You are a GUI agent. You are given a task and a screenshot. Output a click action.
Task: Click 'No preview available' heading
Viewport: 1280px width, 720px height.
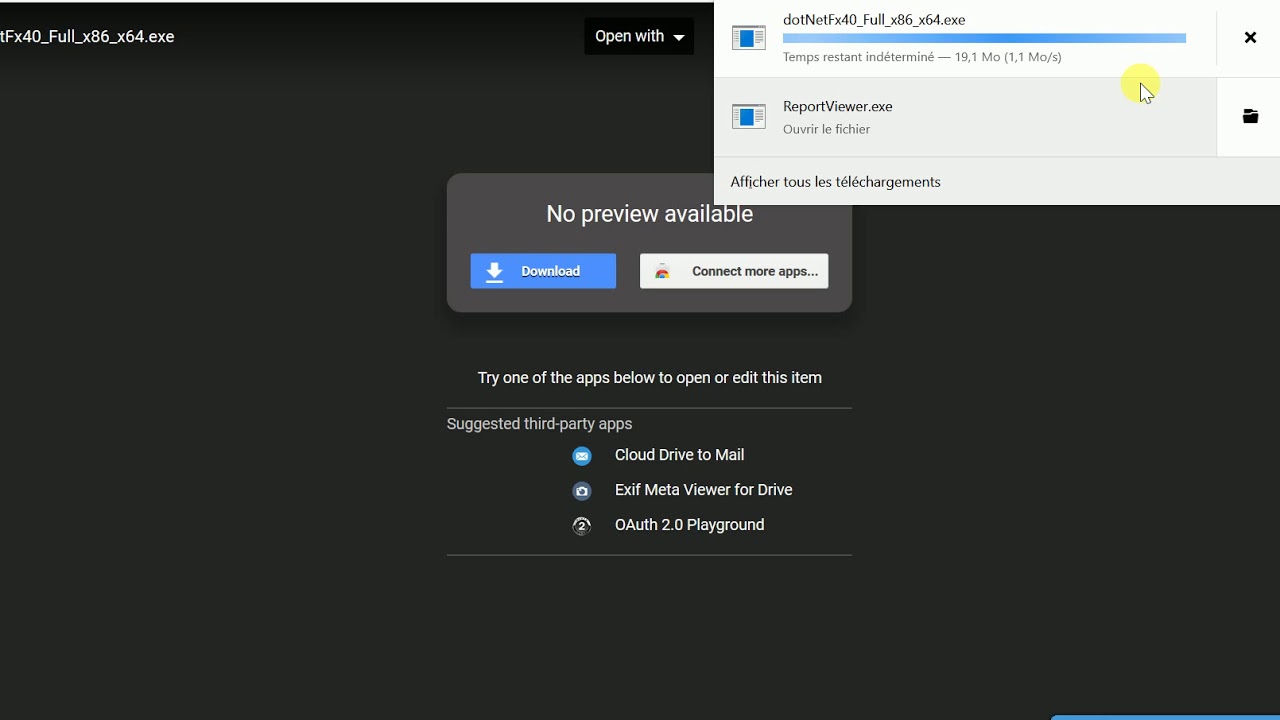coord(649,214)
